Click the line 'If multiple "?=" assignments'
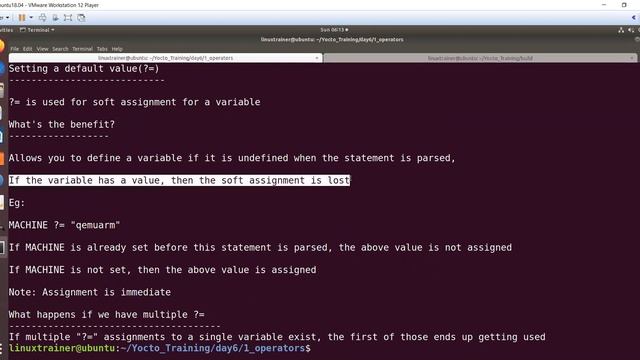 [277, 337]
